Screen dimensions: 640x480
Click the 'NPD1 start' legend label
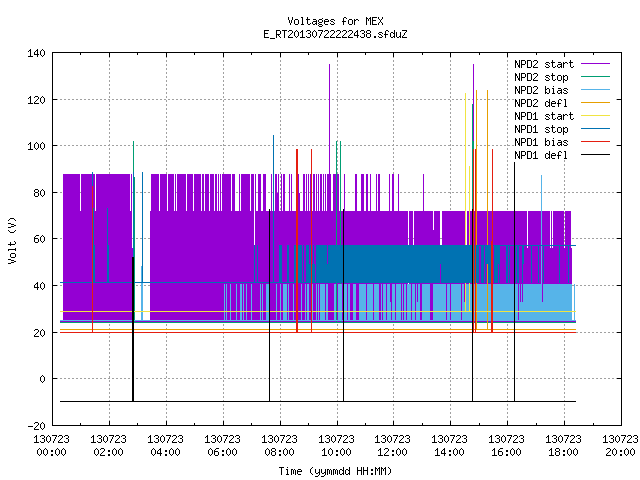click(544, 116)
